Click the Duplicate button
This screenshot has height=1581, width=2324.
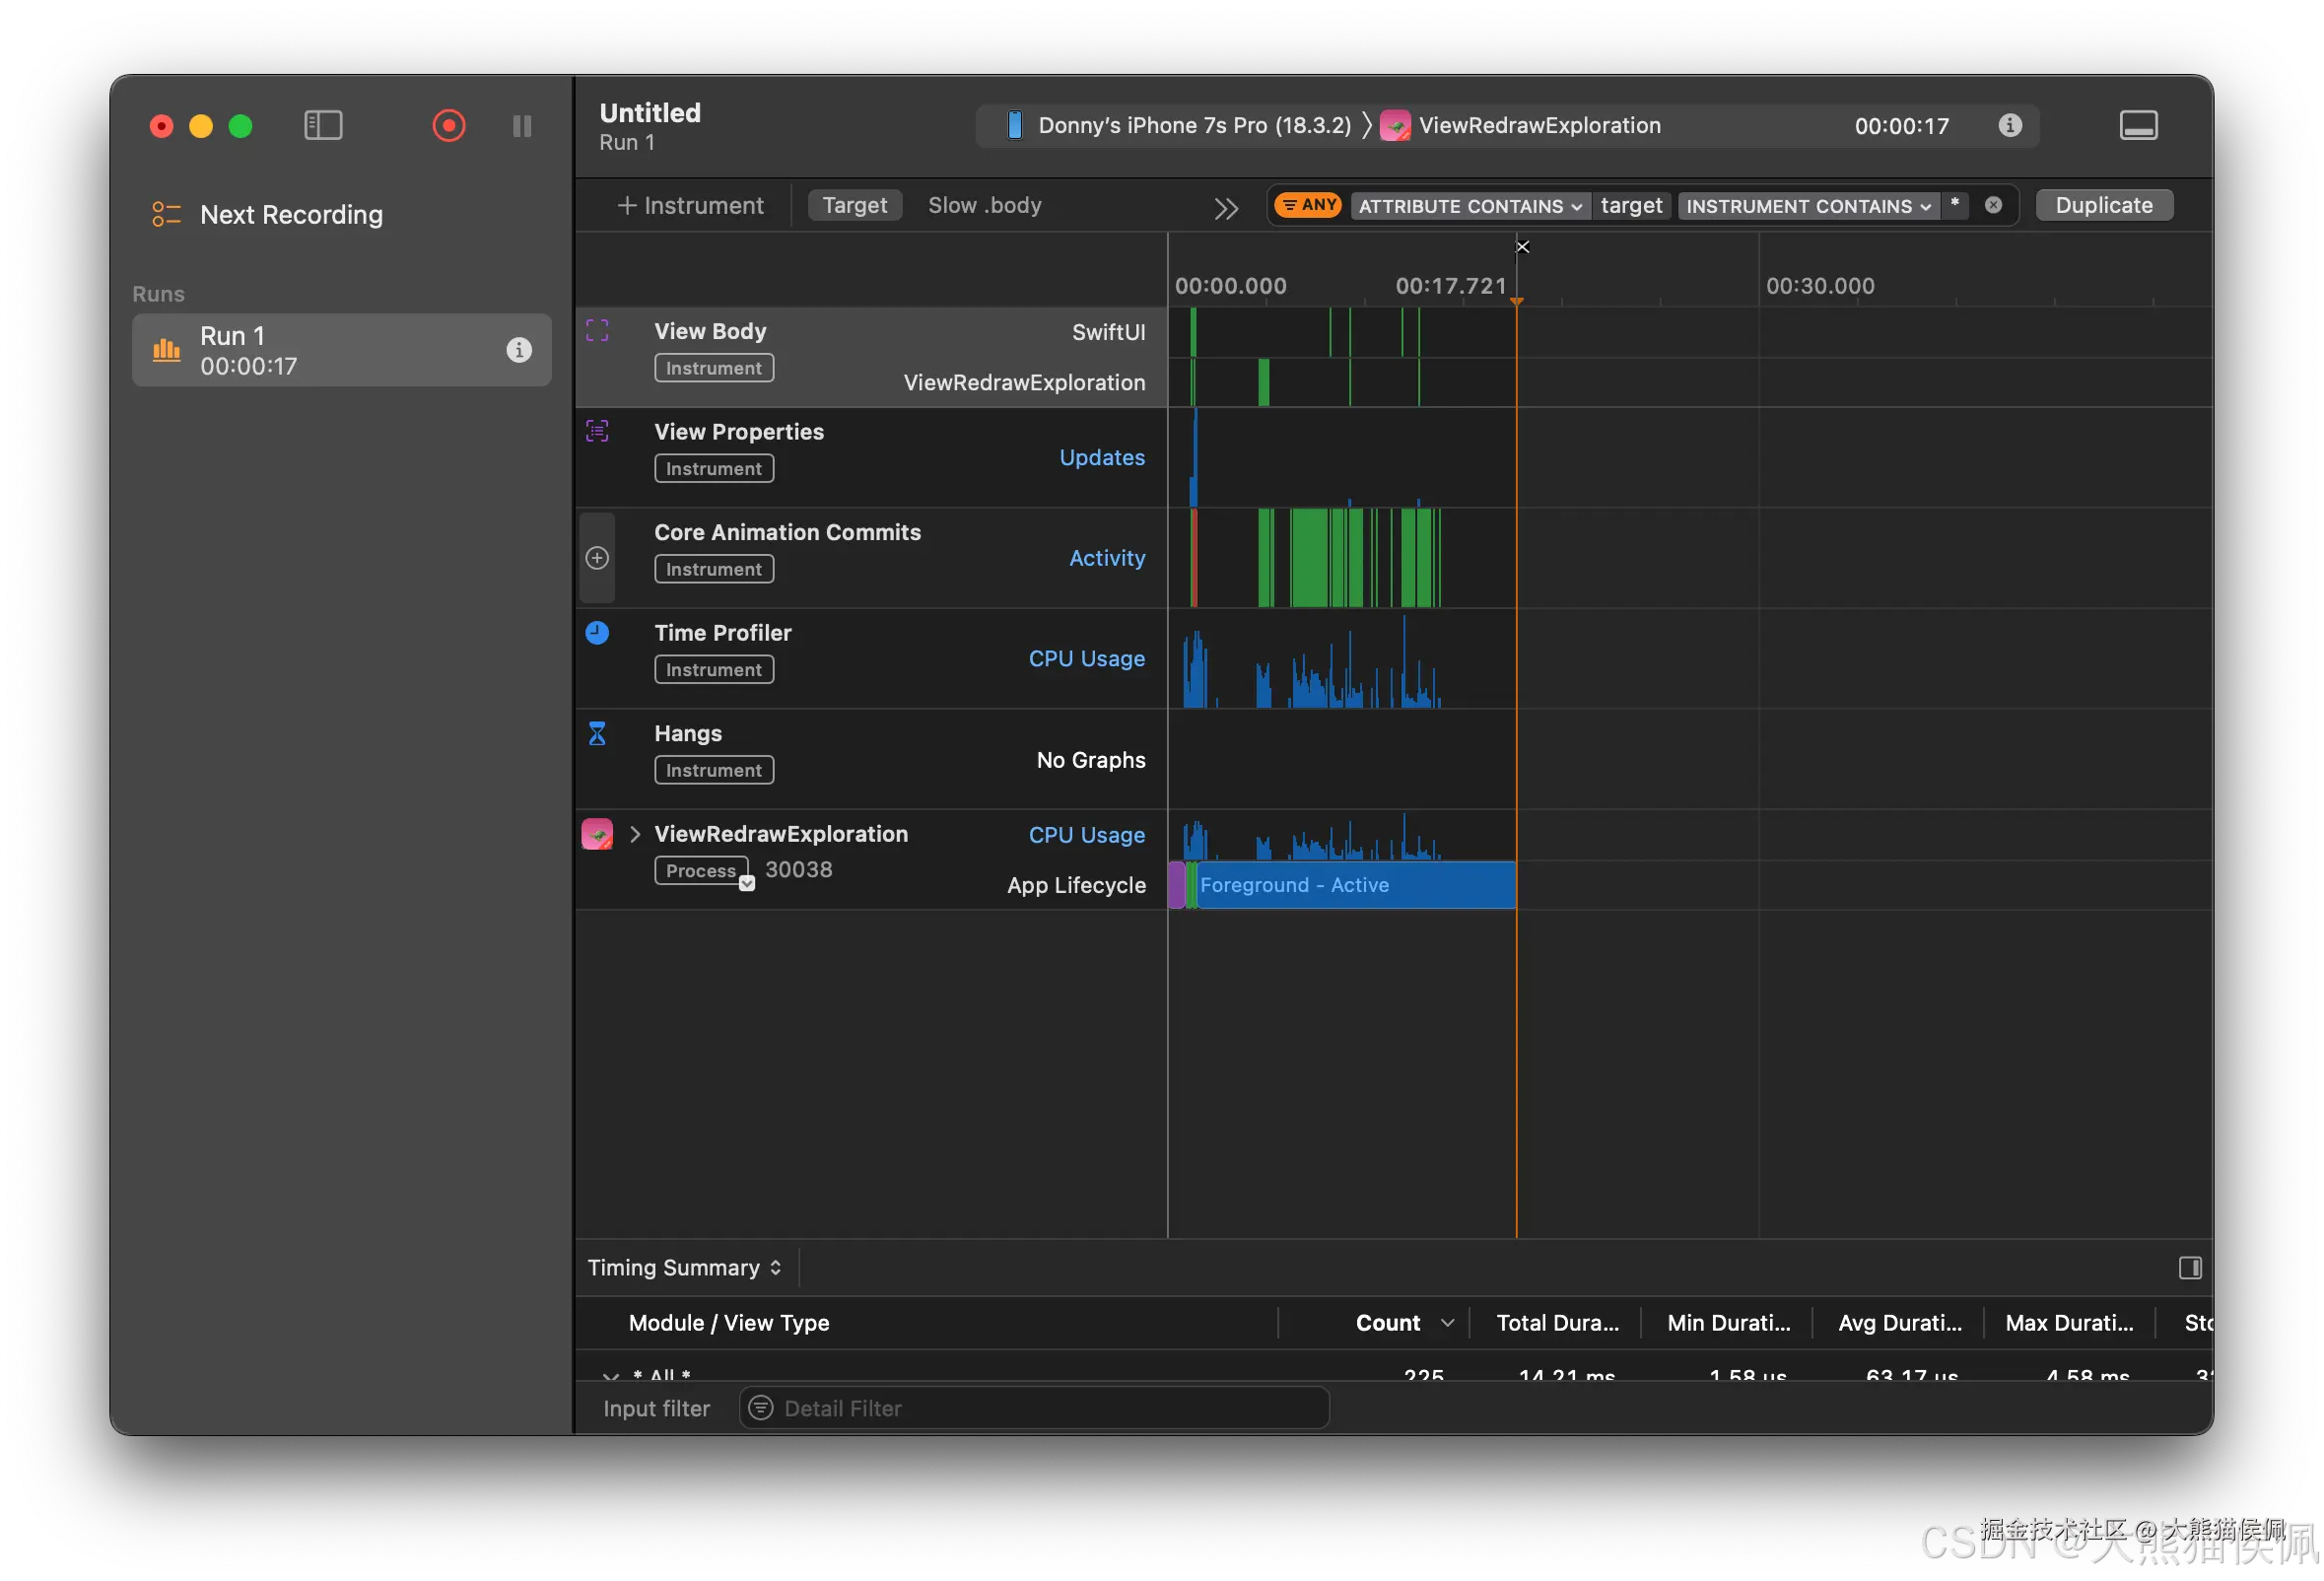click(2103, 205)
